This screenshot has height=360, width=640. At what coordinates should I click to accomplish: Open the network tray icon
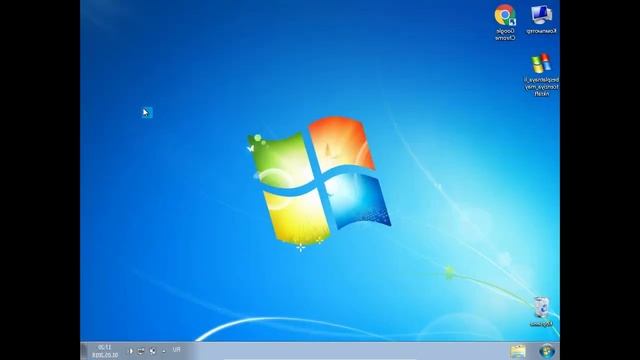[141, 351]
